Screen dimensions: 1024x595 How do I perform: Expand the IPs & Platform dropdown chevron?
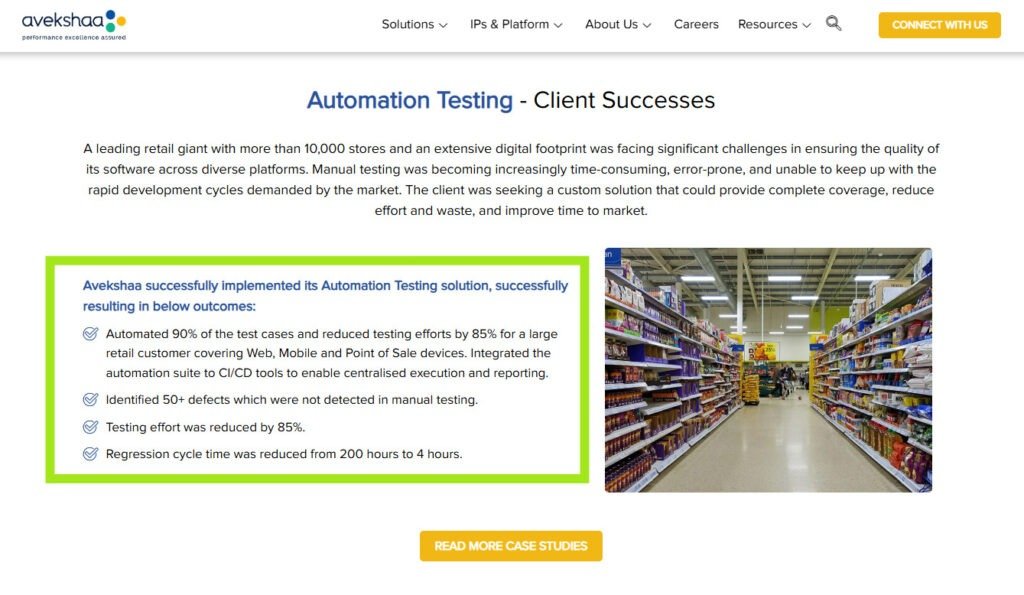[x=558, y=25]
